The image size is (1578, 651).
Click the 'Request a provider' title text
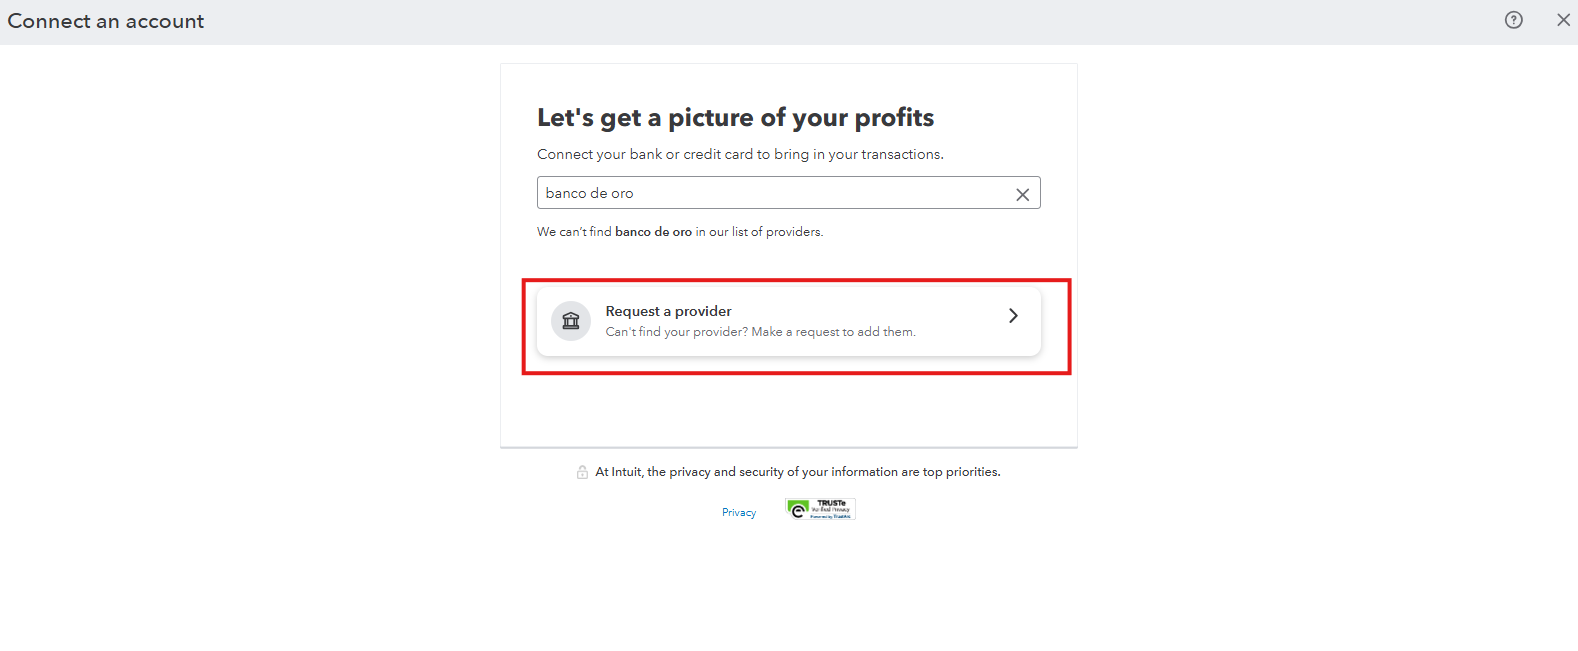tap(668, 311)
